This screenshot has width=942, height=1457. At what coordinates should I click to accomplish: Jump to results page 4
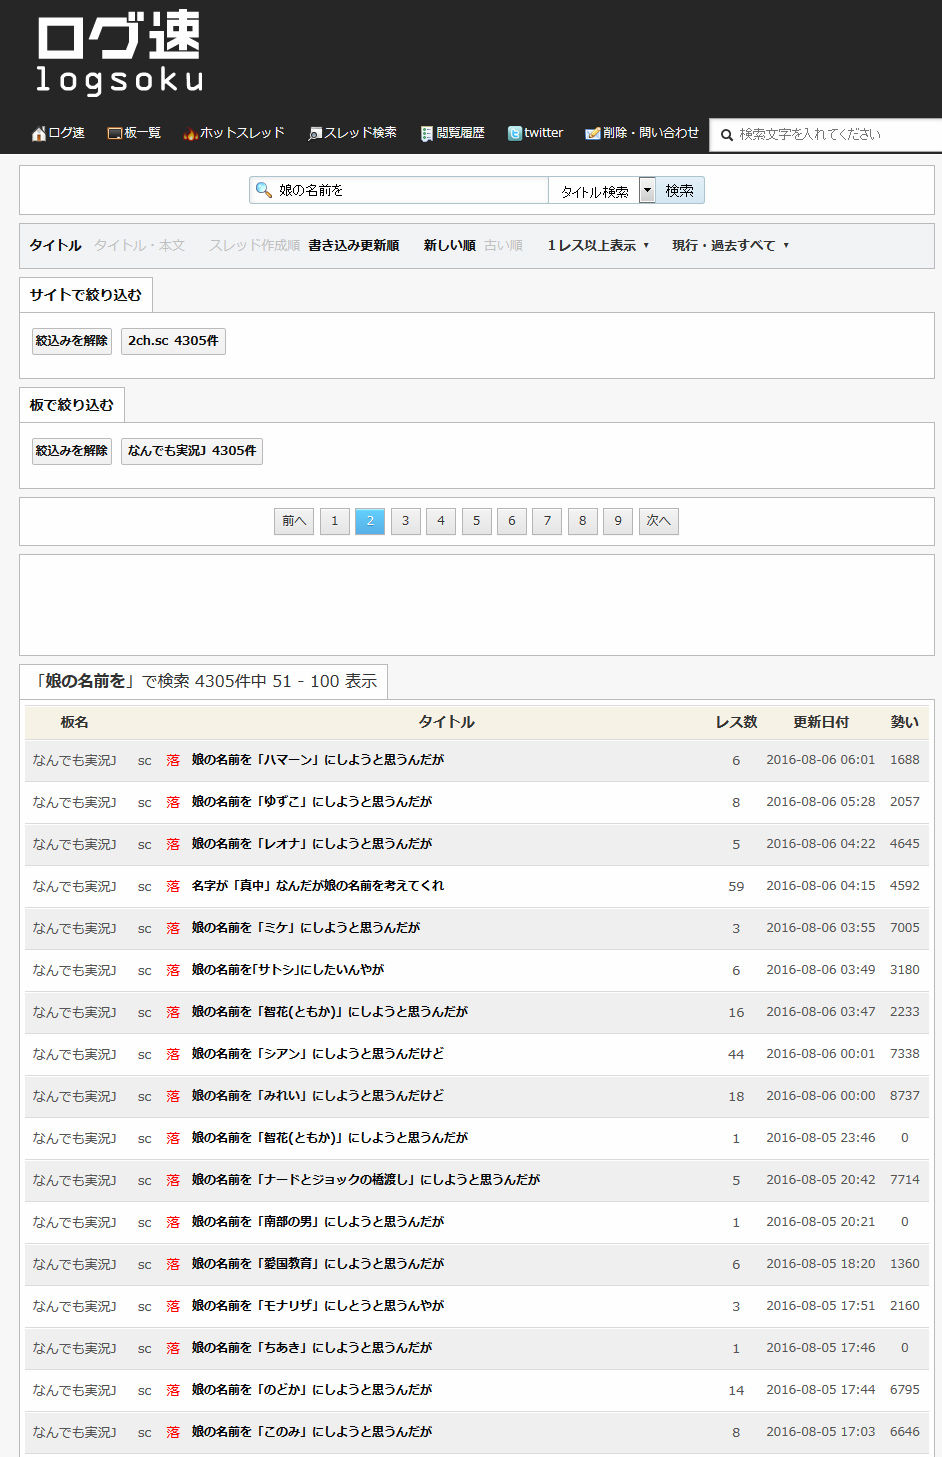tap(441, 521)
